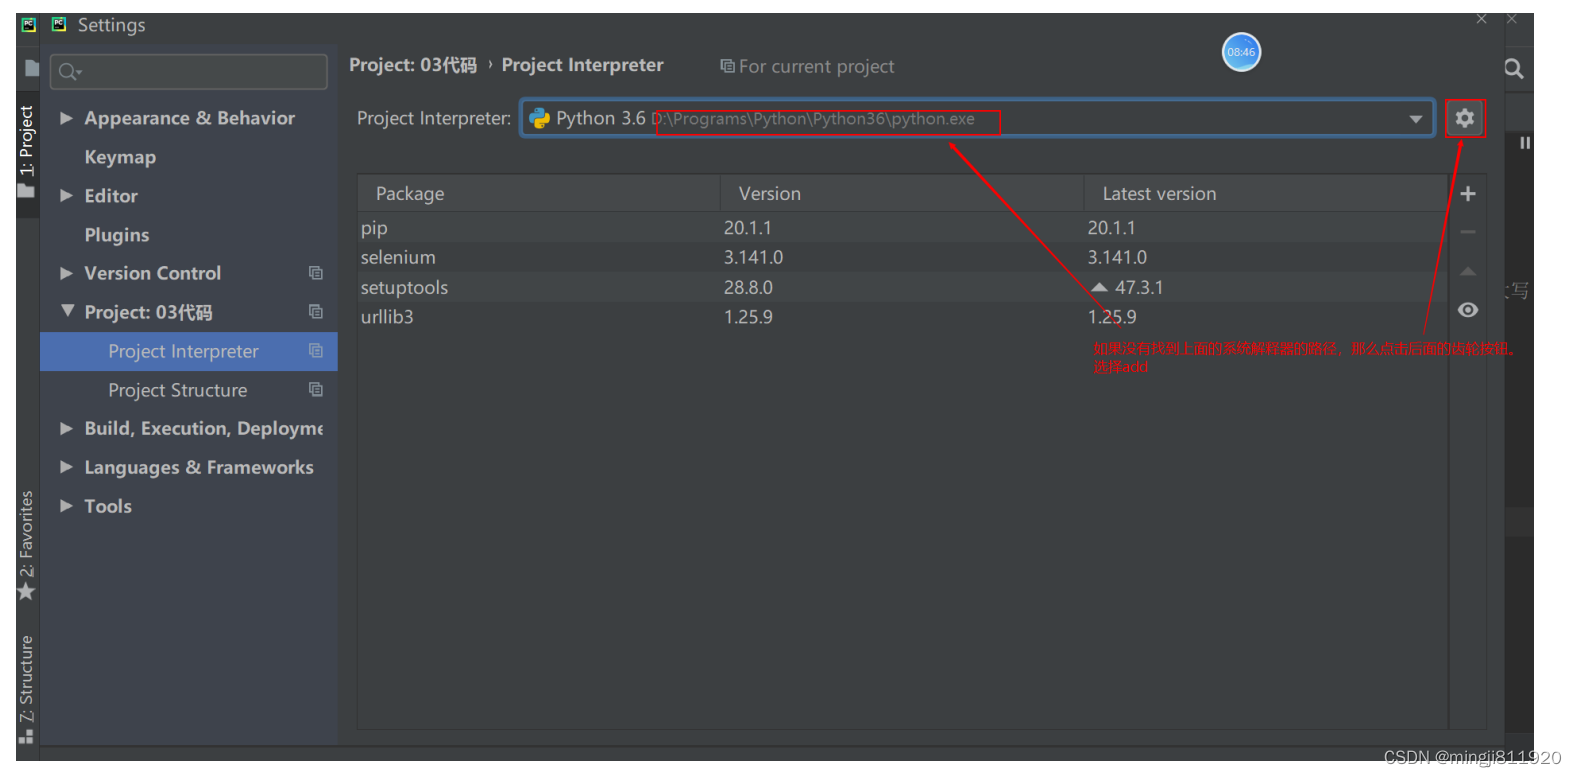Viewport: 1577px width, 777px height.
Task: Click the copy icon next to Project: 03代码
Action: pyautogui.click(x=316, y=312)
